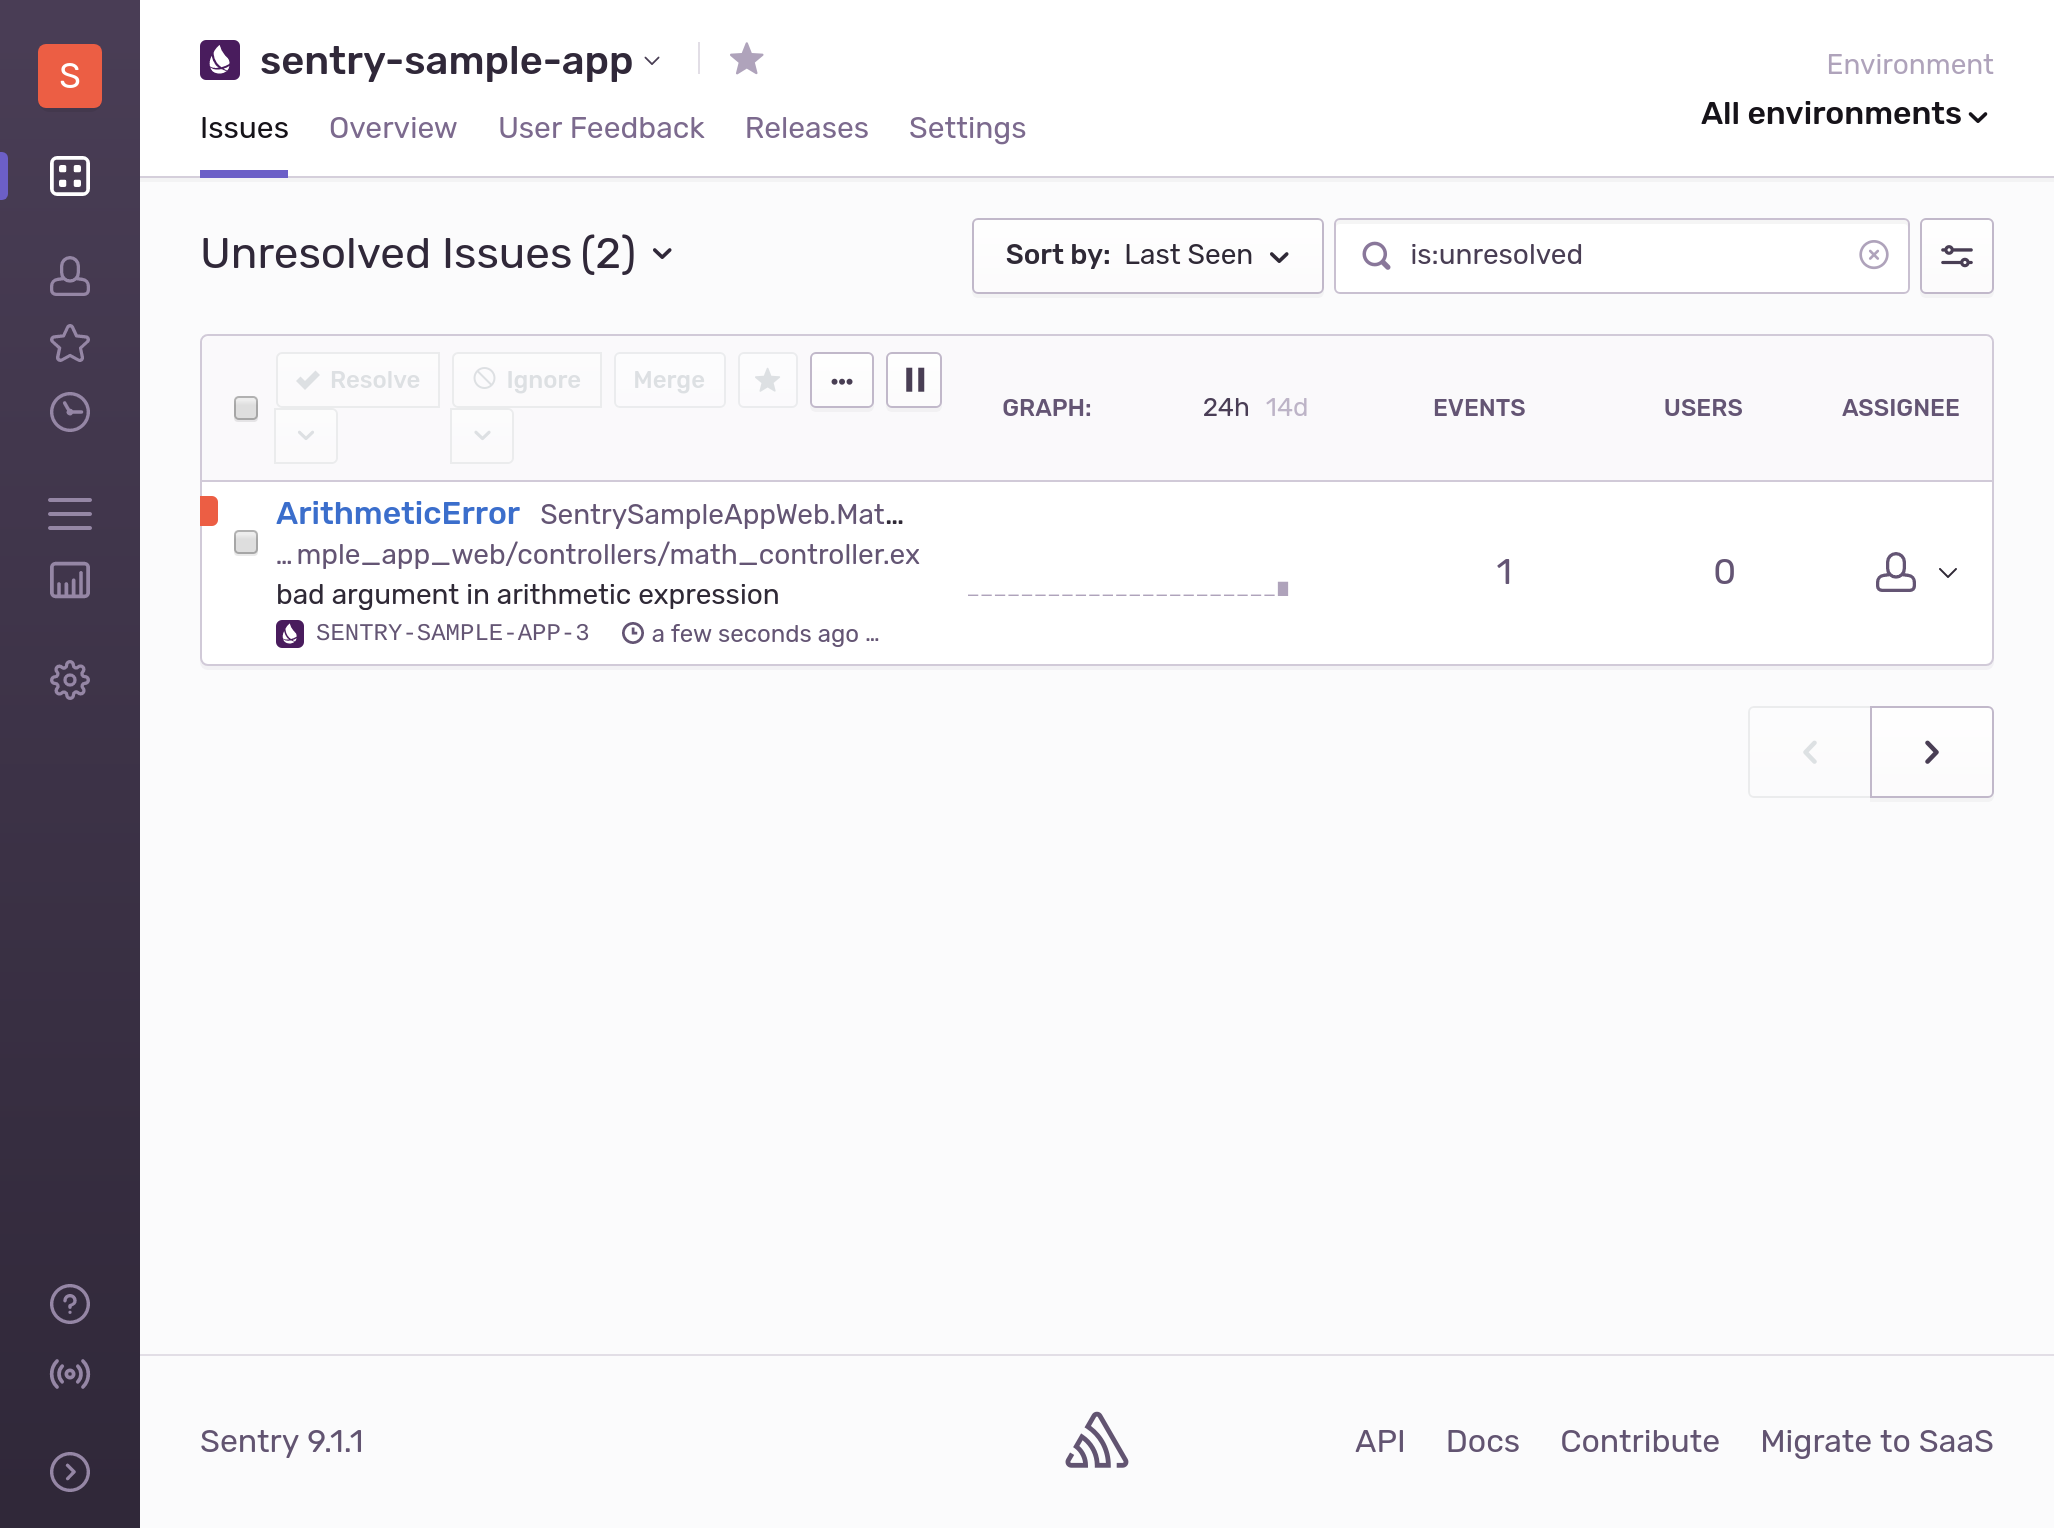2054x1528 pixels.
Task: Click the Sentry logo in footer
Action: (x=1097, y=1441)
